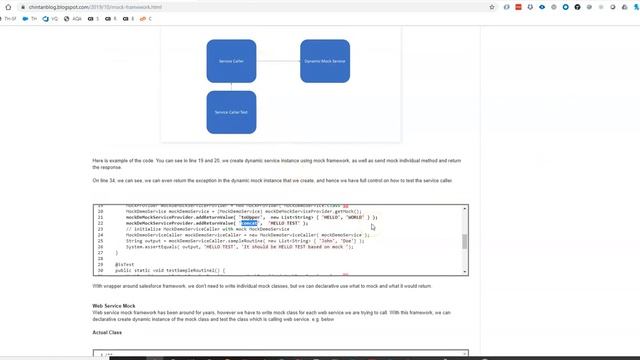Bookmark this page with the star icon

click(x=492, y=7)
